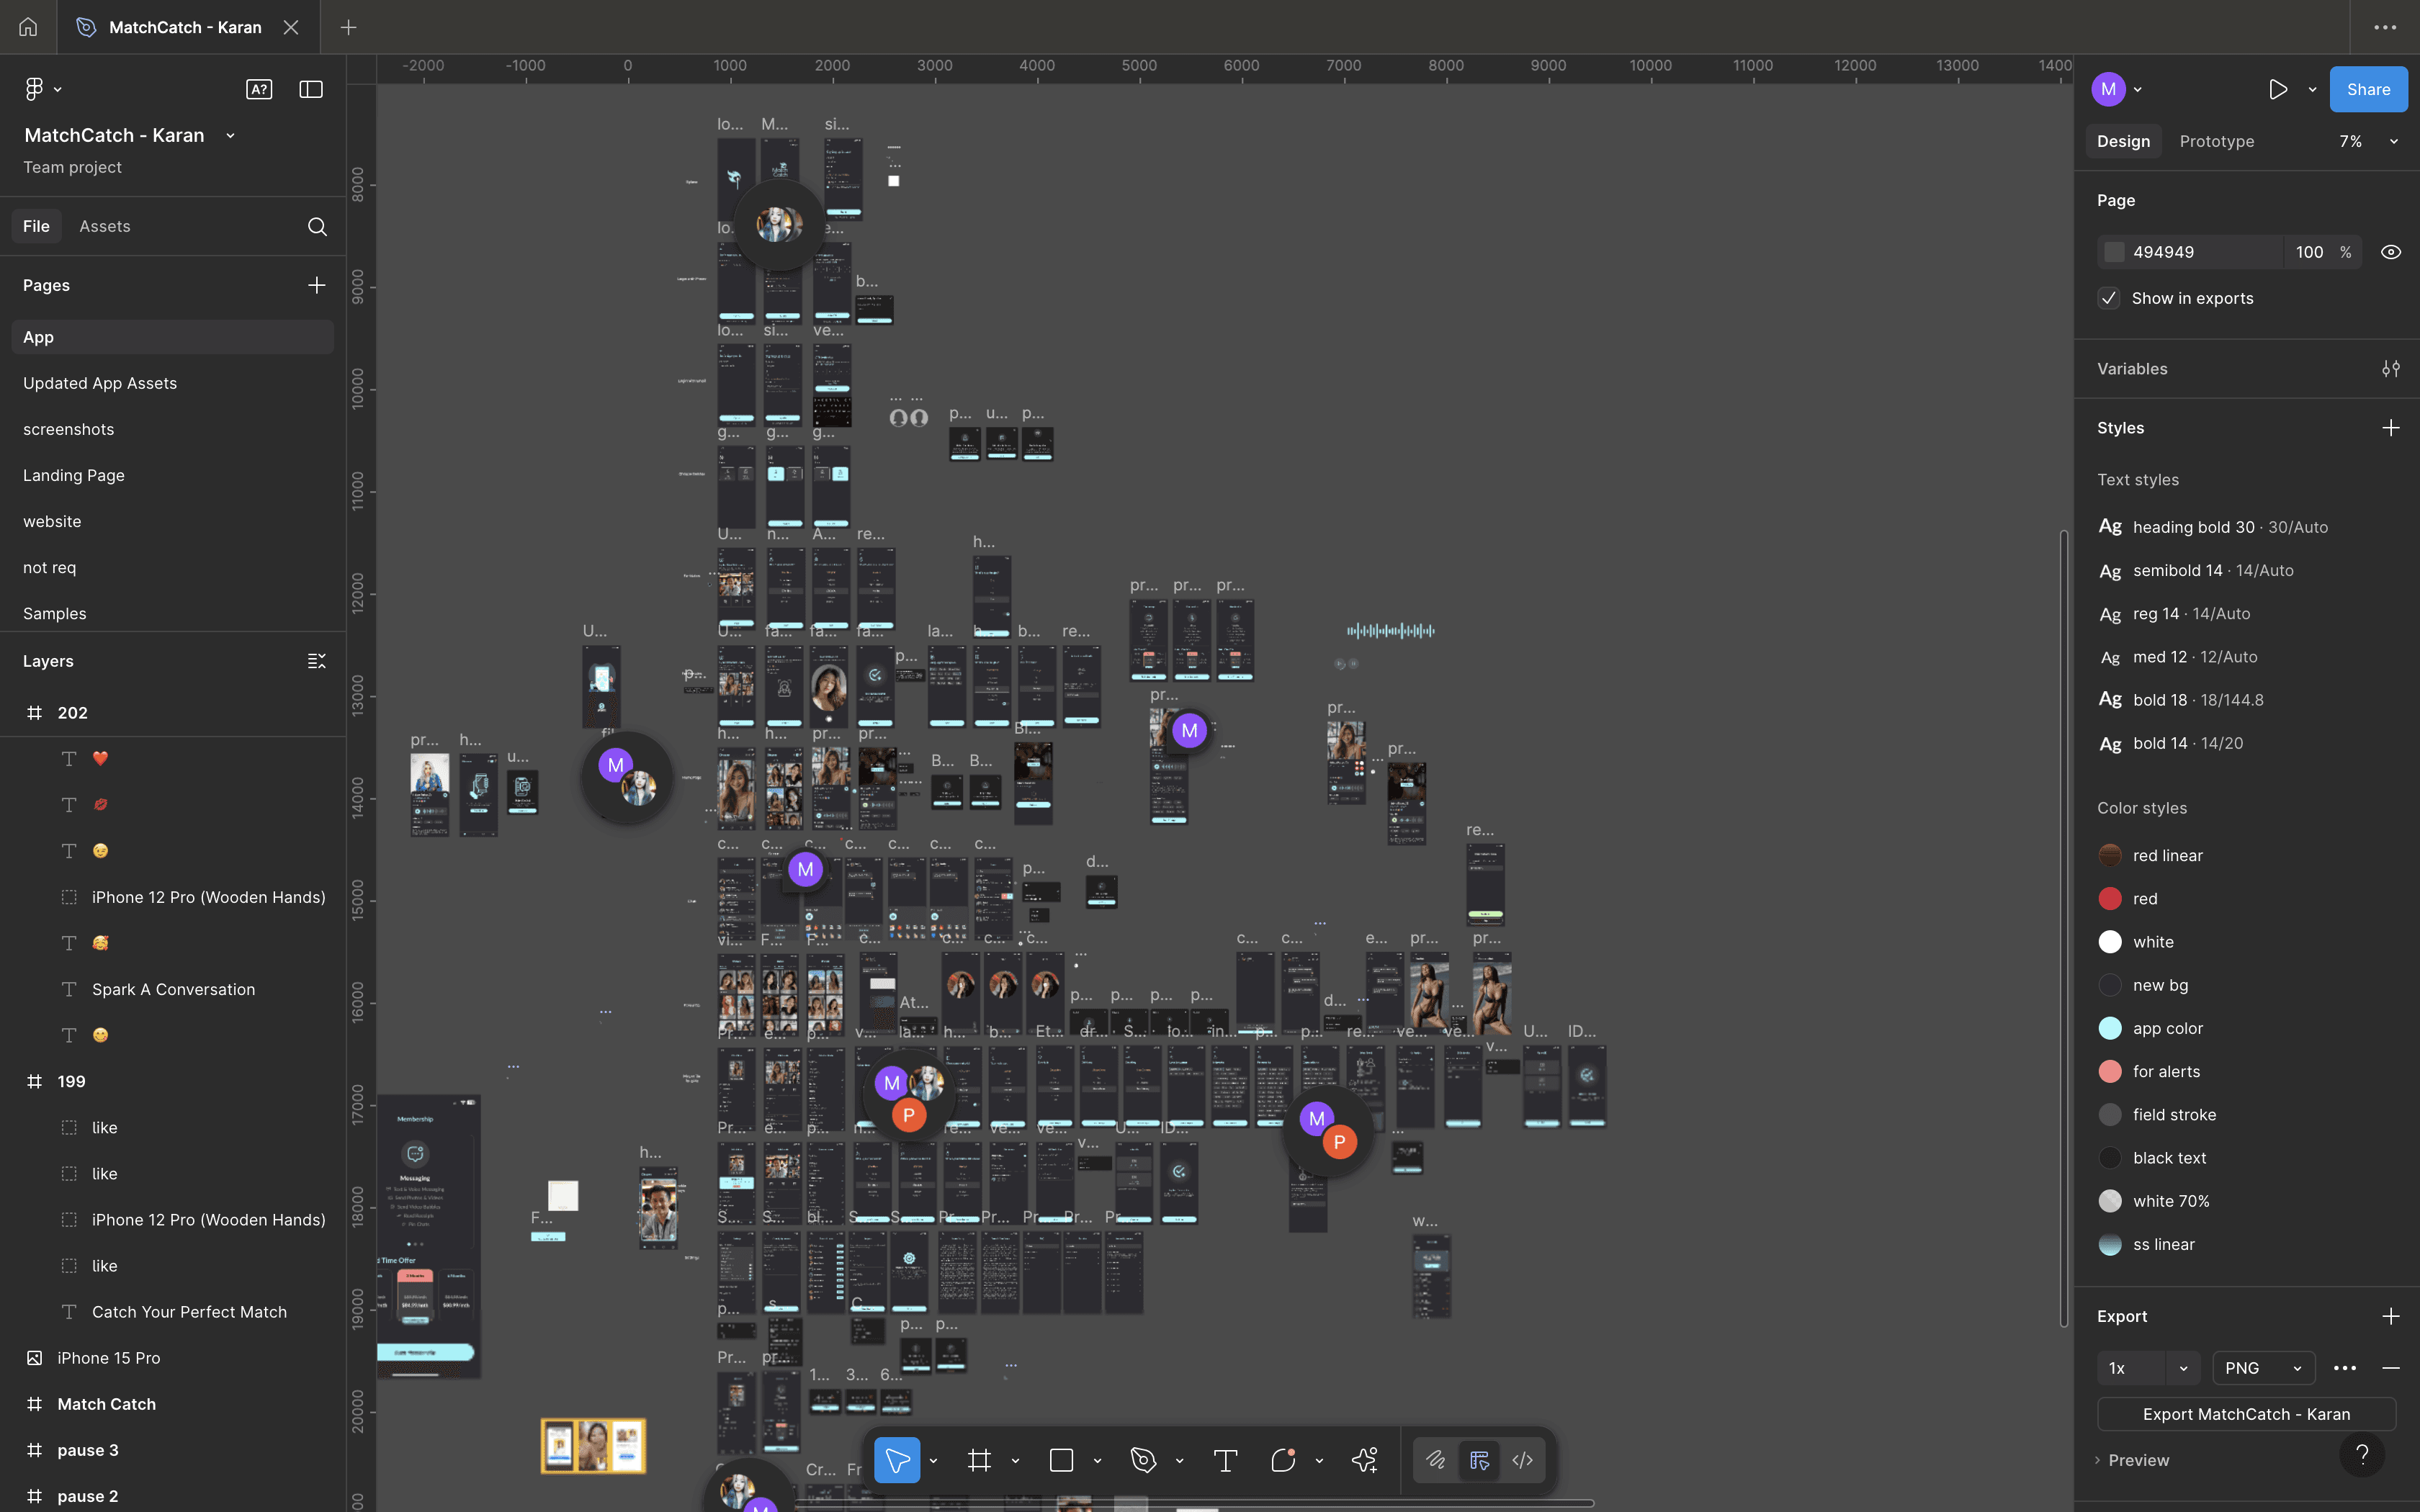Viewport: 2420px width, 1512px height.
Task: Switch to the Assets tab
Action: click(105, 227)
